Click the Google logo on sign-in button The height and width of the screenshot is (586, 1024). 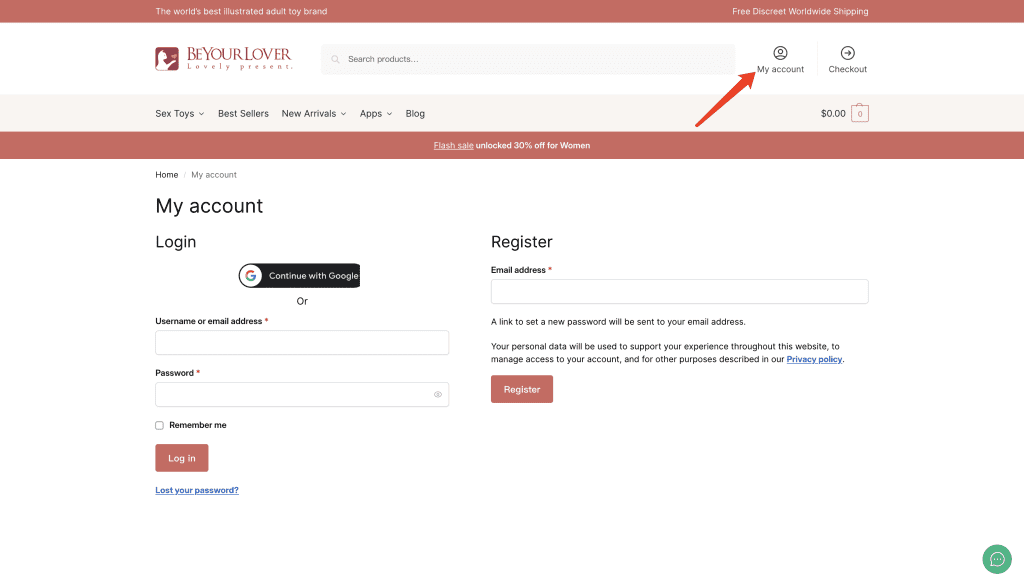tap(251, 276)
